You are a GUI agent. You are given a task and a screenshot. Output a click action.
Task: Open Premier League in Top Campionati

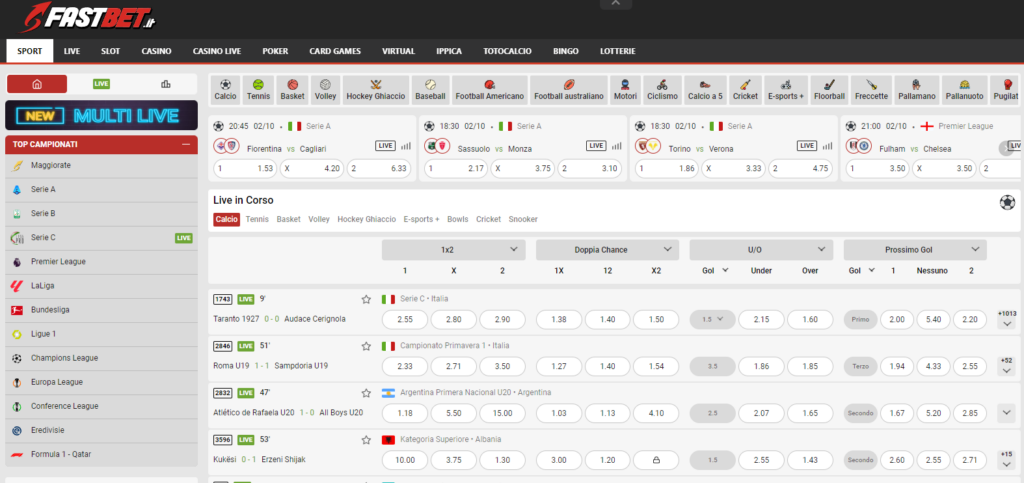coord(101,262)
